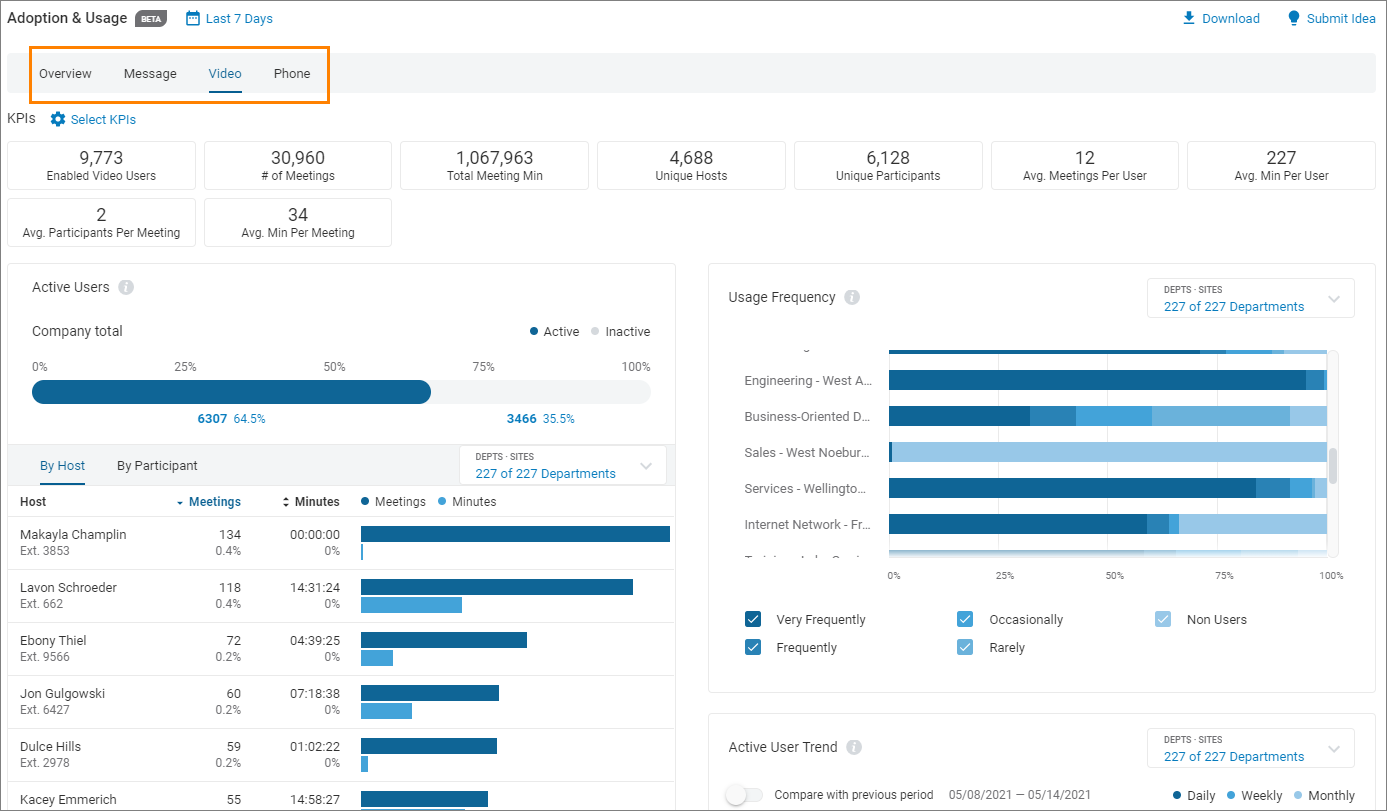The width and height of the screenshot is (1387, 811).
Task: Enable the Compare with previous period toggle
Action: point(744,793)
